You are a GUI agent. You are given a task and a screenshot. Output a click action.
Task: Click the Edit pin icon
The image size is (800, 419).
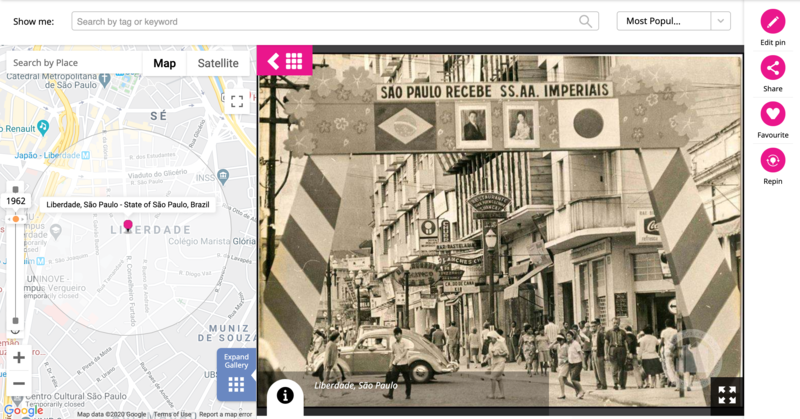click(772, 21)
